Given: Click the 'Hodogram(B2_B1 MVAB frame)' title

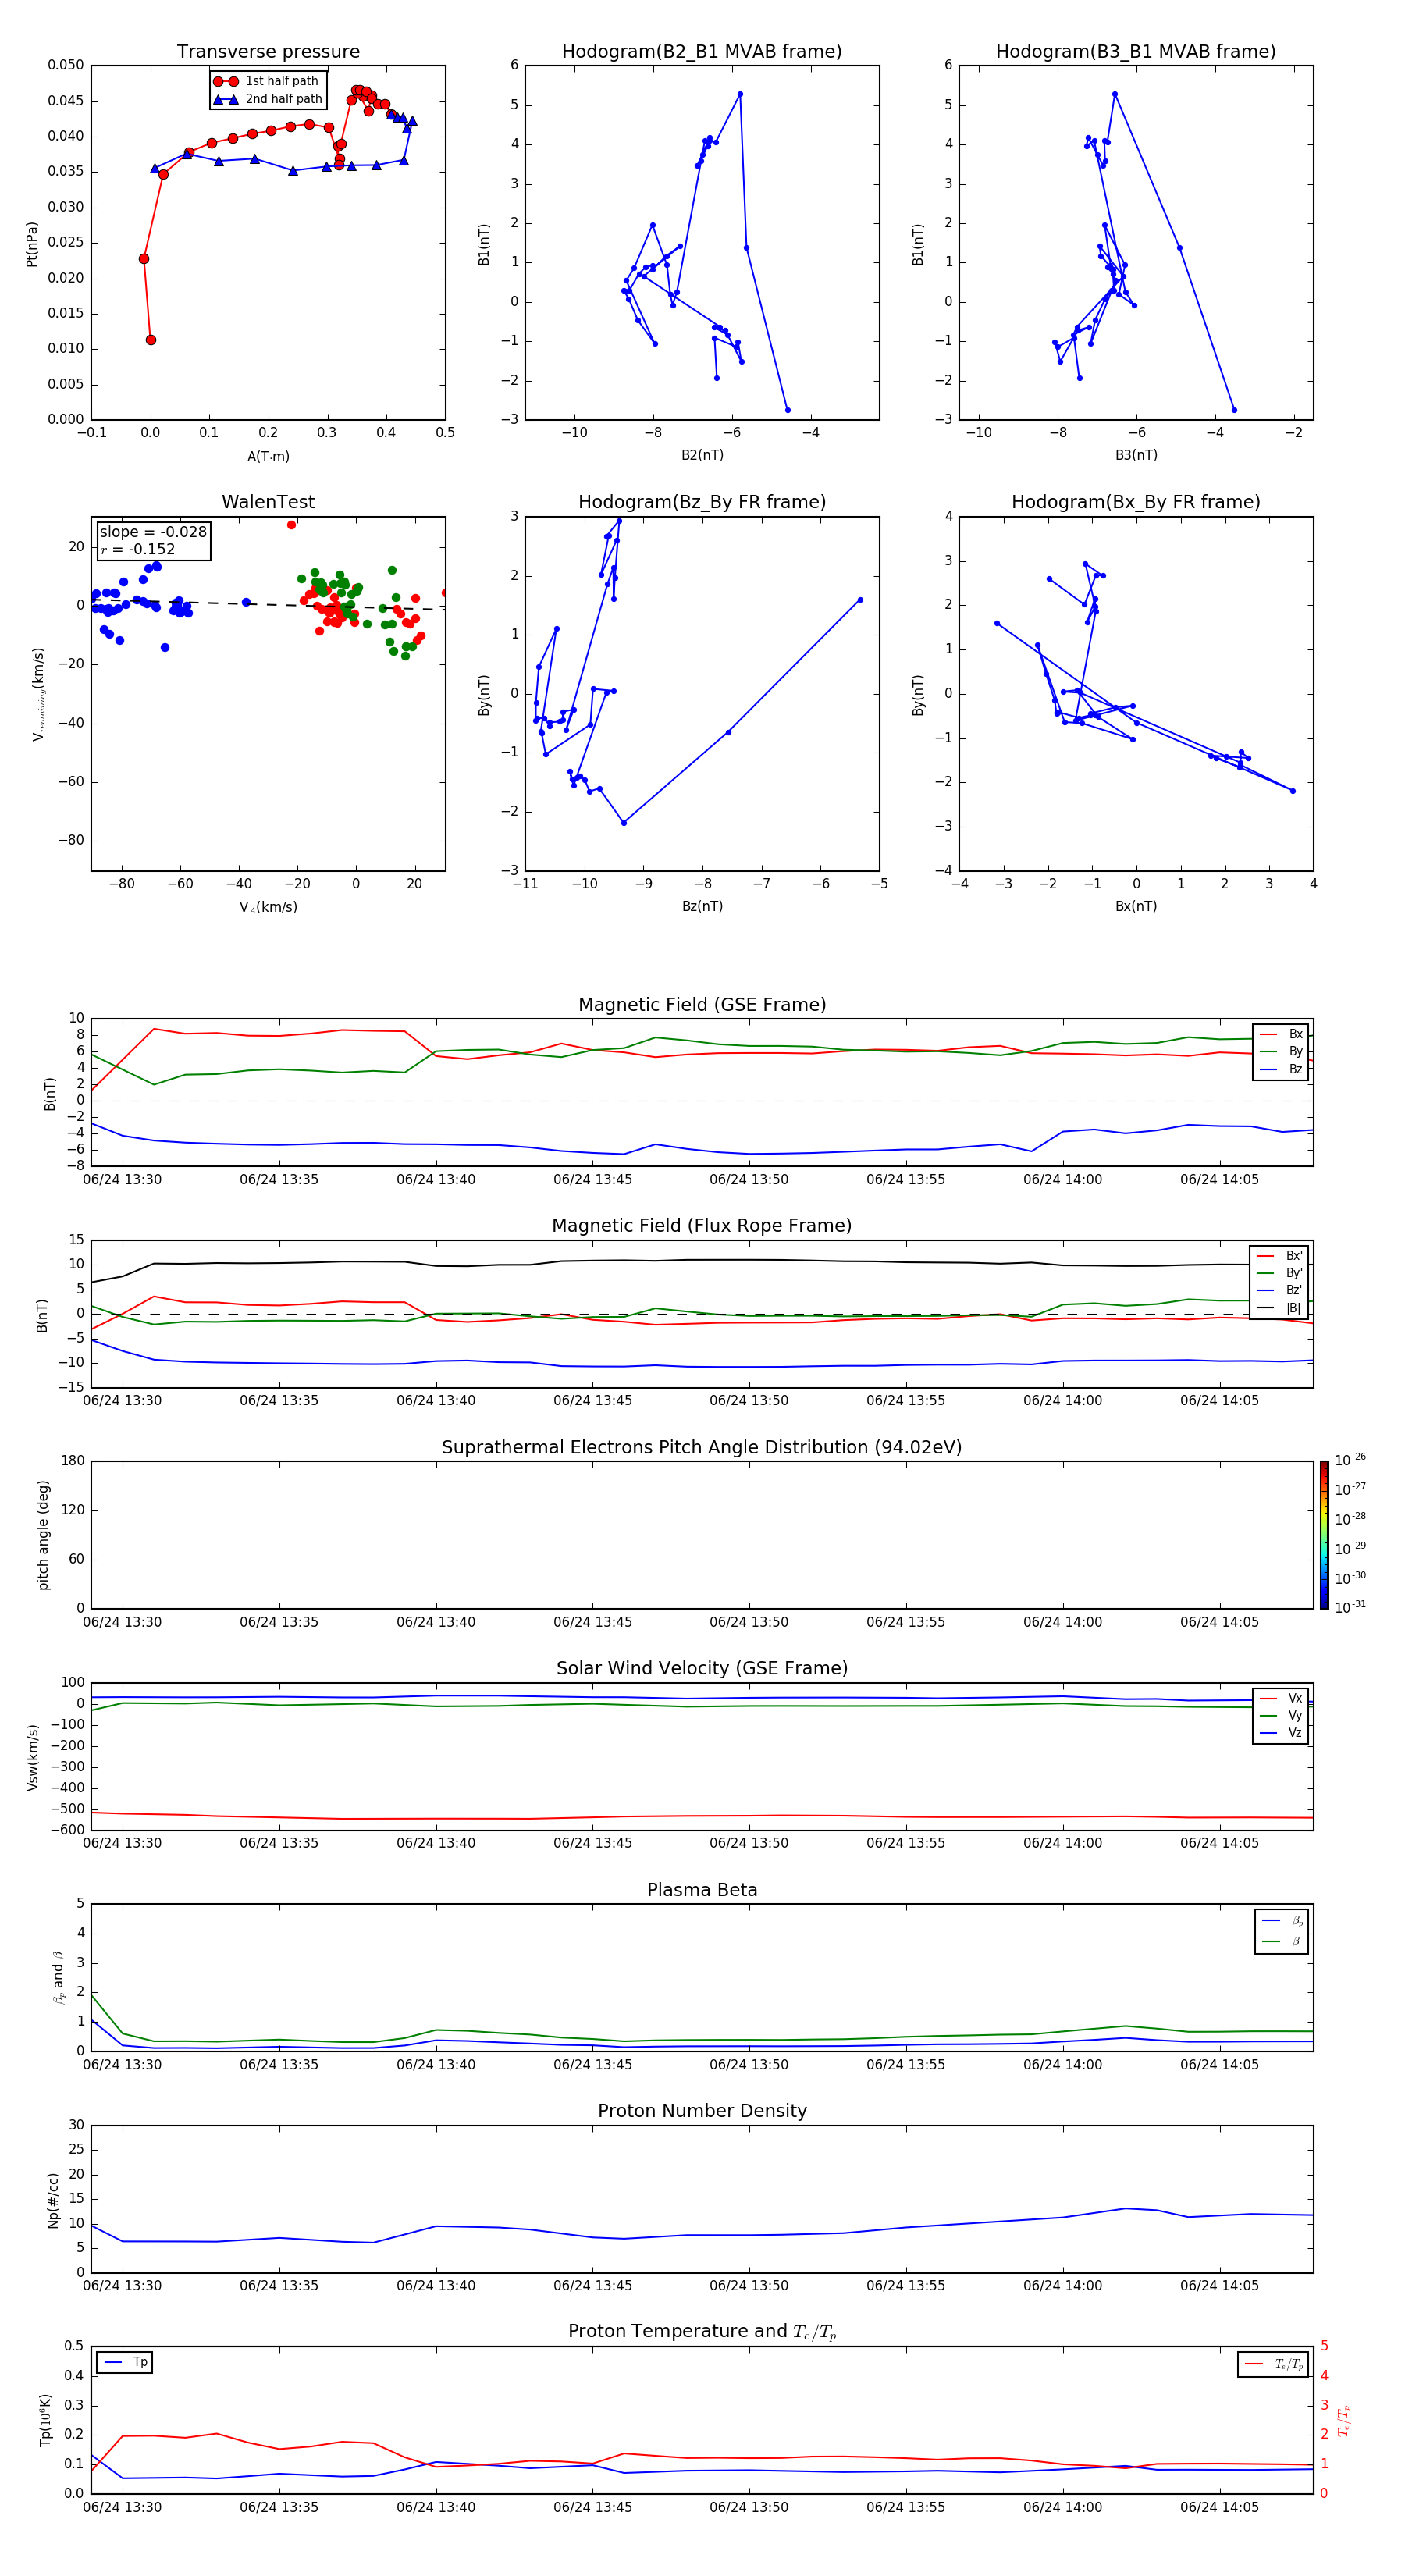Looking at the screenshot, I should pos(702,51).
